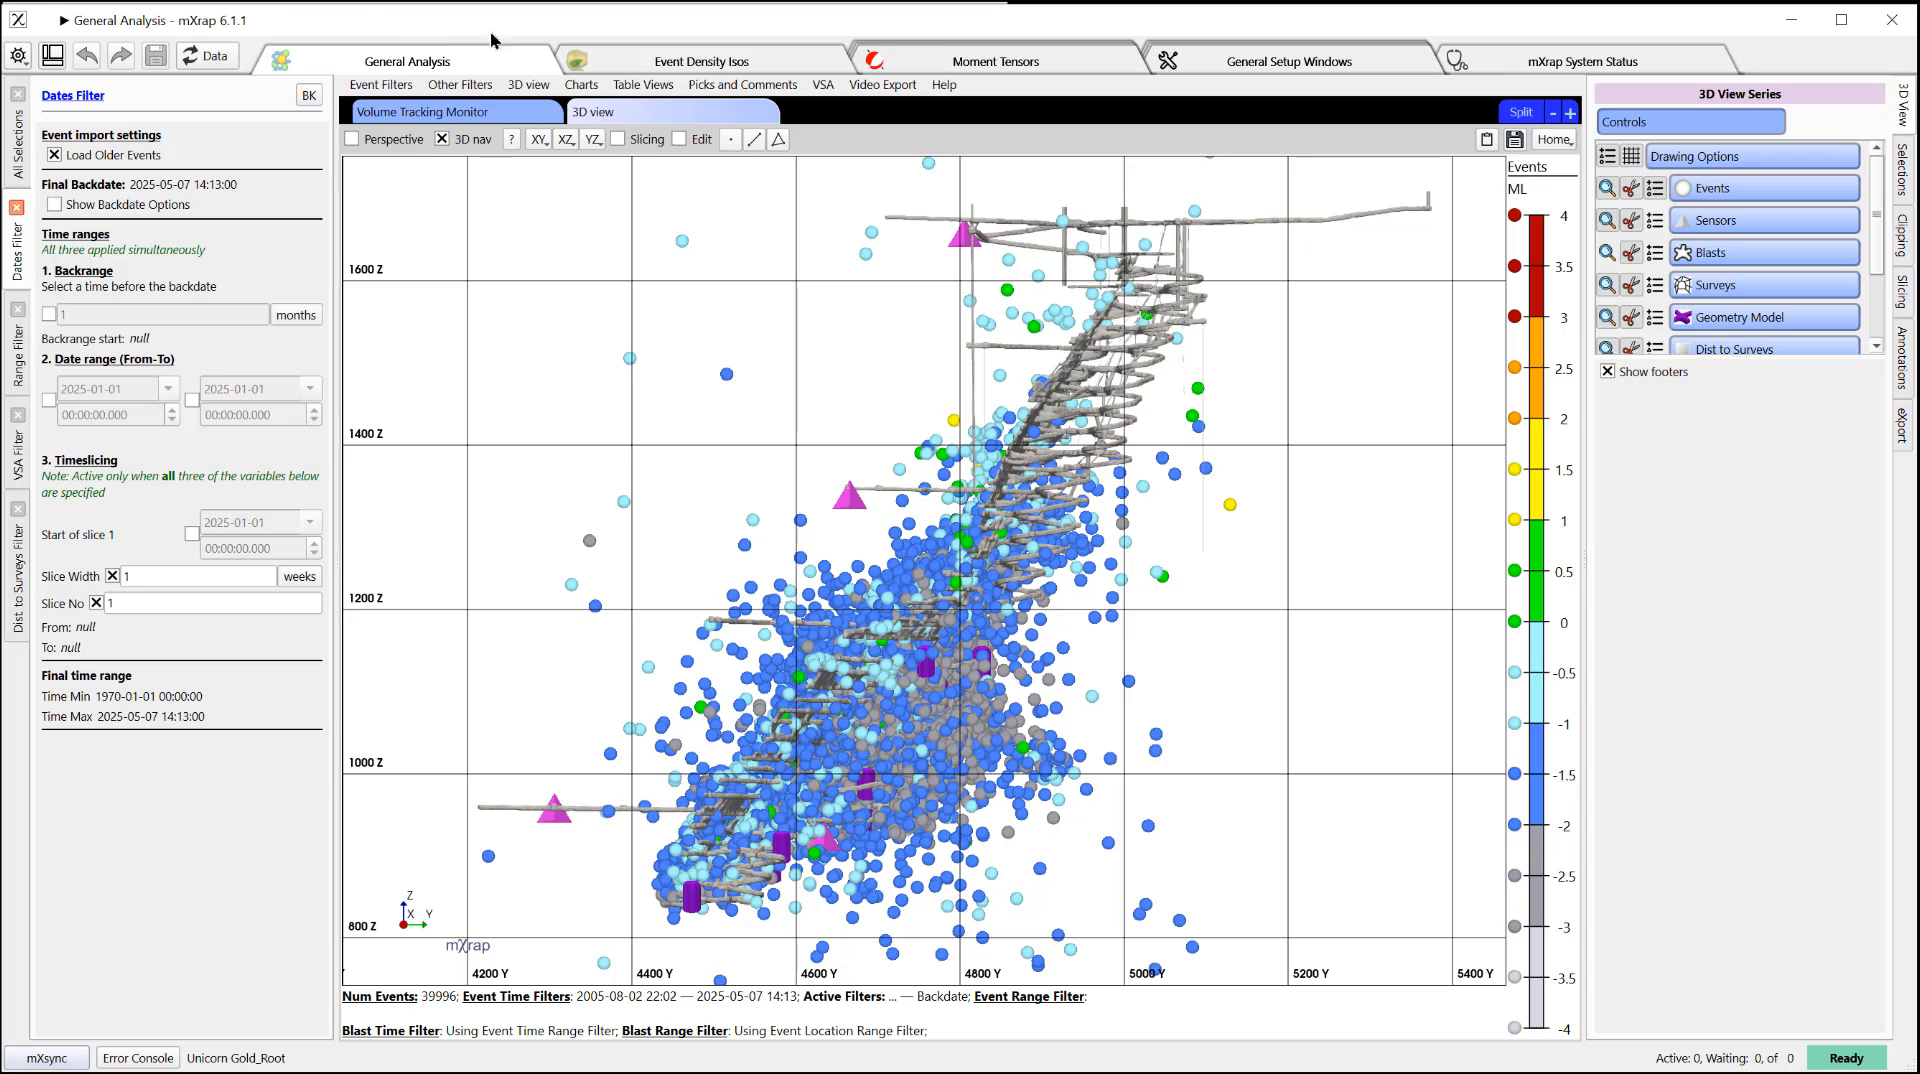The height and width of the screenshot is (1074, 1920).
Task: Open the weeks unit dropdown for Slice Width
Action: click(x=299, y=576)
